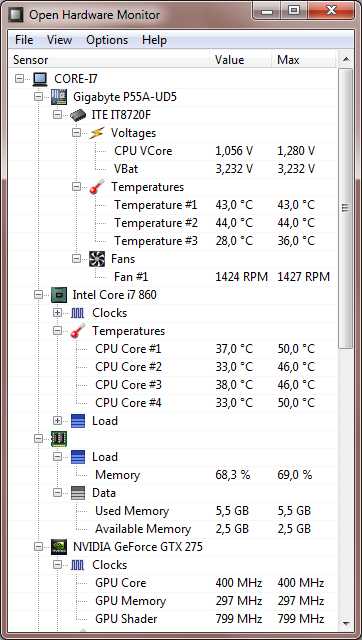This screenshot has width=362, height=640.
Task: Open the Options menu
Action: [x=107, y=40]
